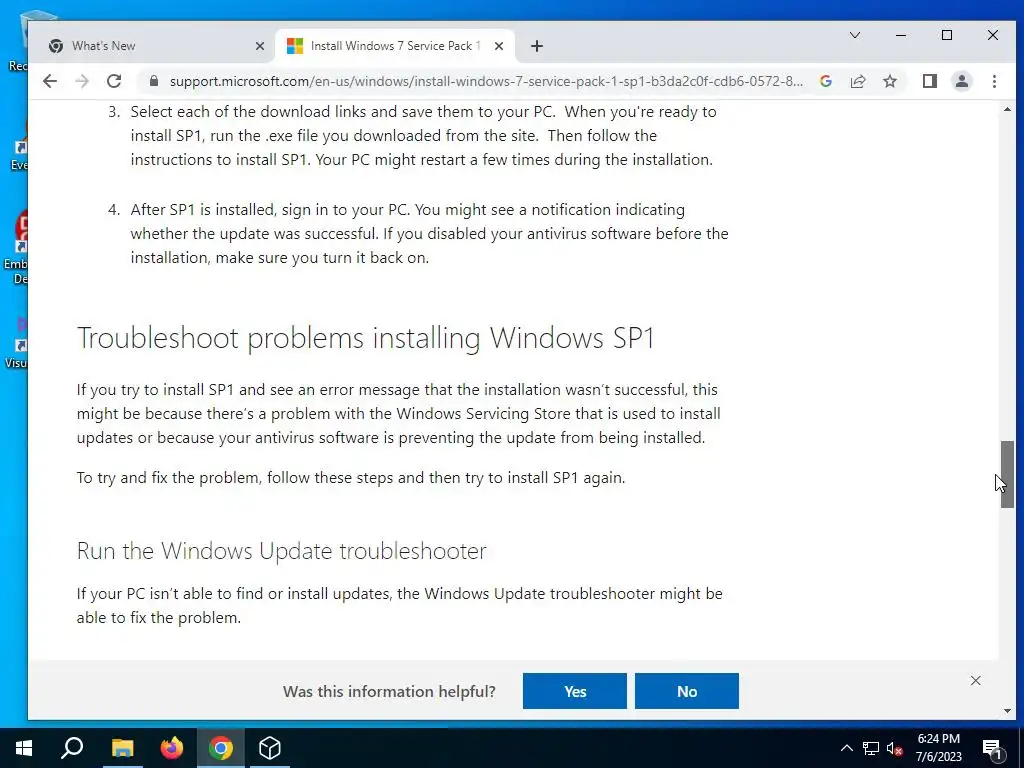Open Chrome profile avatar
Screen dimensions: 1024x768
pyautogui.click(x=961, y=81)
